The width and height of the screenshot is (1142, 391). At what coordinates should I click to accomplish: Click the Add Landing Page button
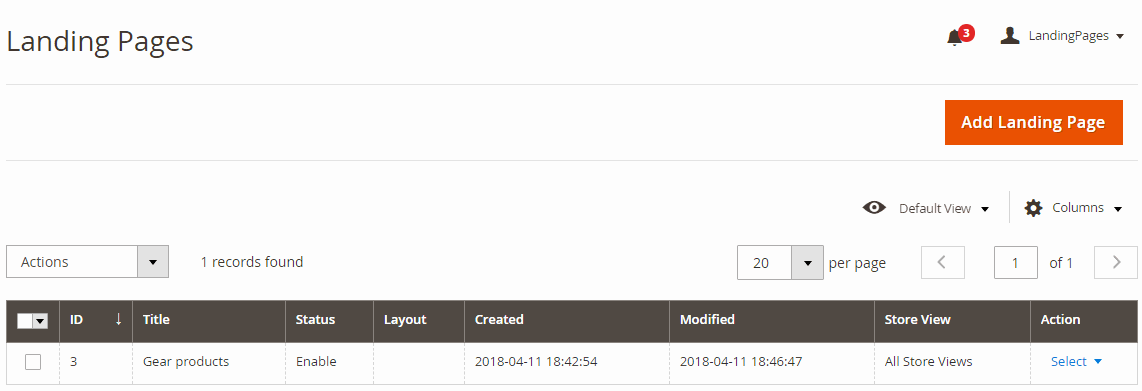[1033, 122]
